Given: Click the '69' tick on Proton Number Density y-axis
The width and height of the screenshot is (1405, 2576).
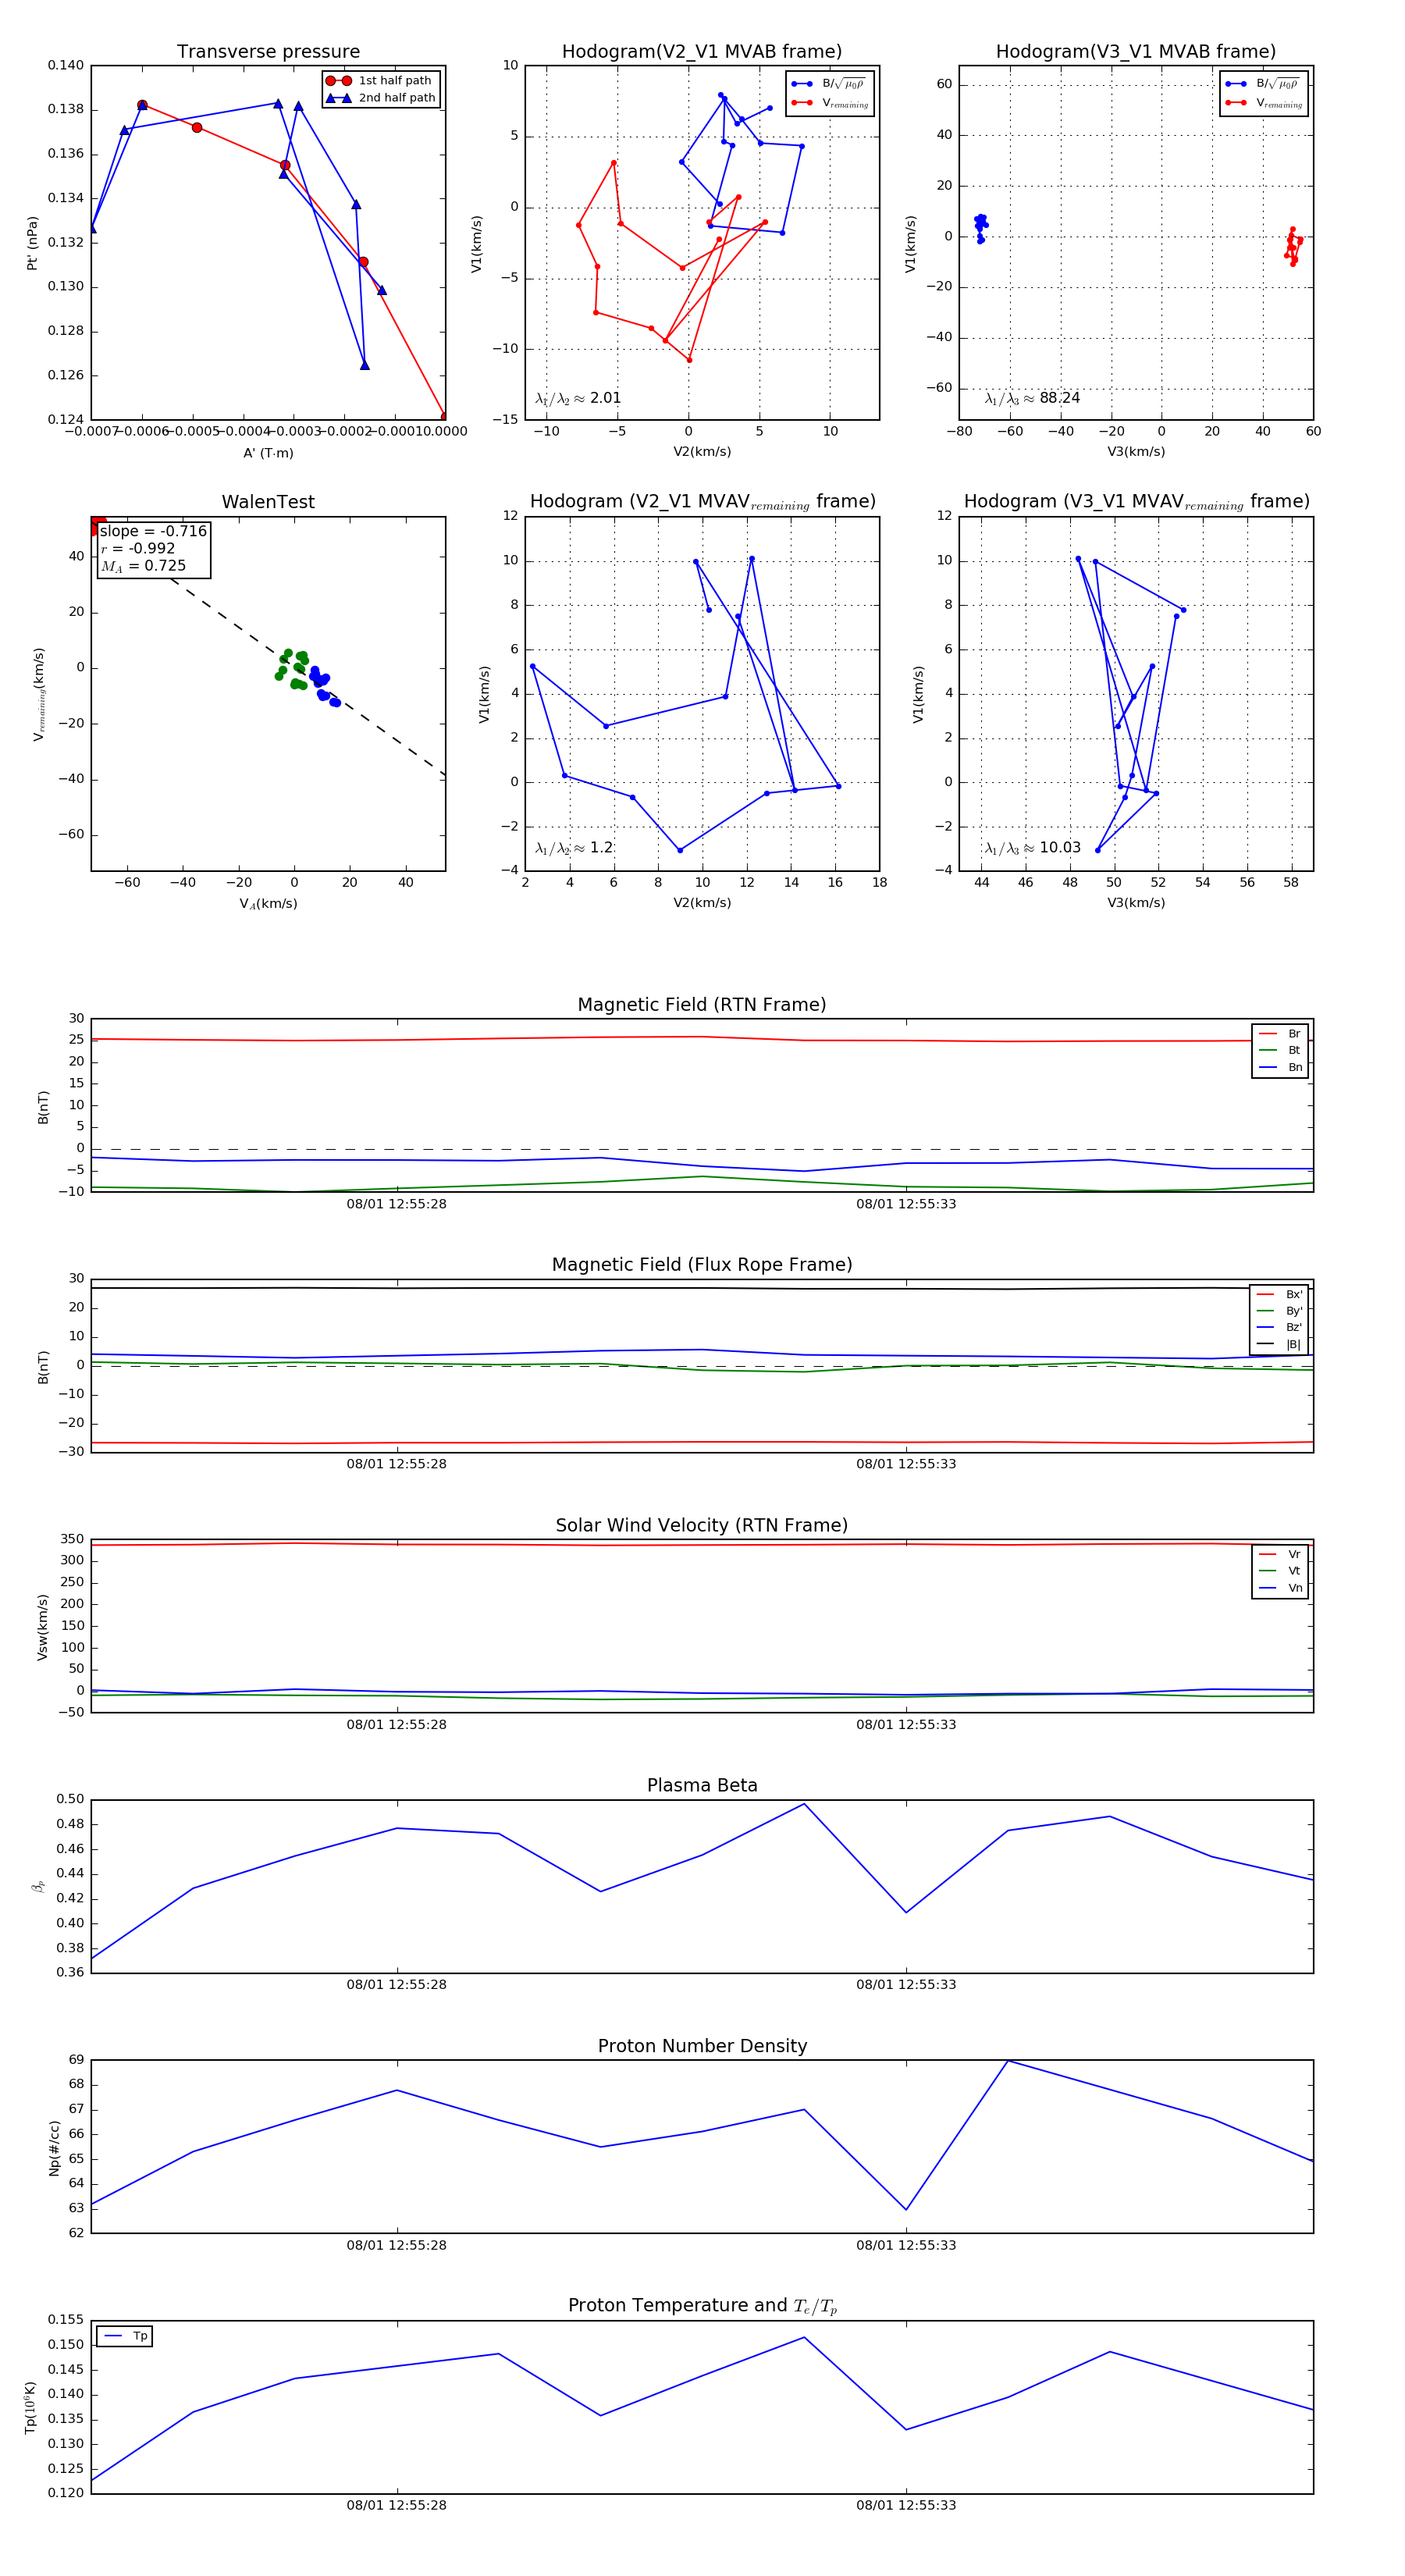Looking at the screenshot, I should pos(77,2060).
